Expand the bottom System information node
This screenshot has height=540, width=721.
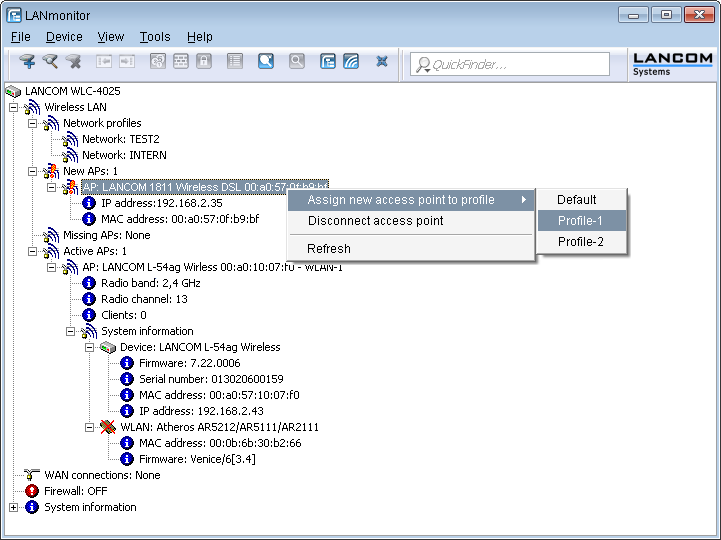[13, 507]
